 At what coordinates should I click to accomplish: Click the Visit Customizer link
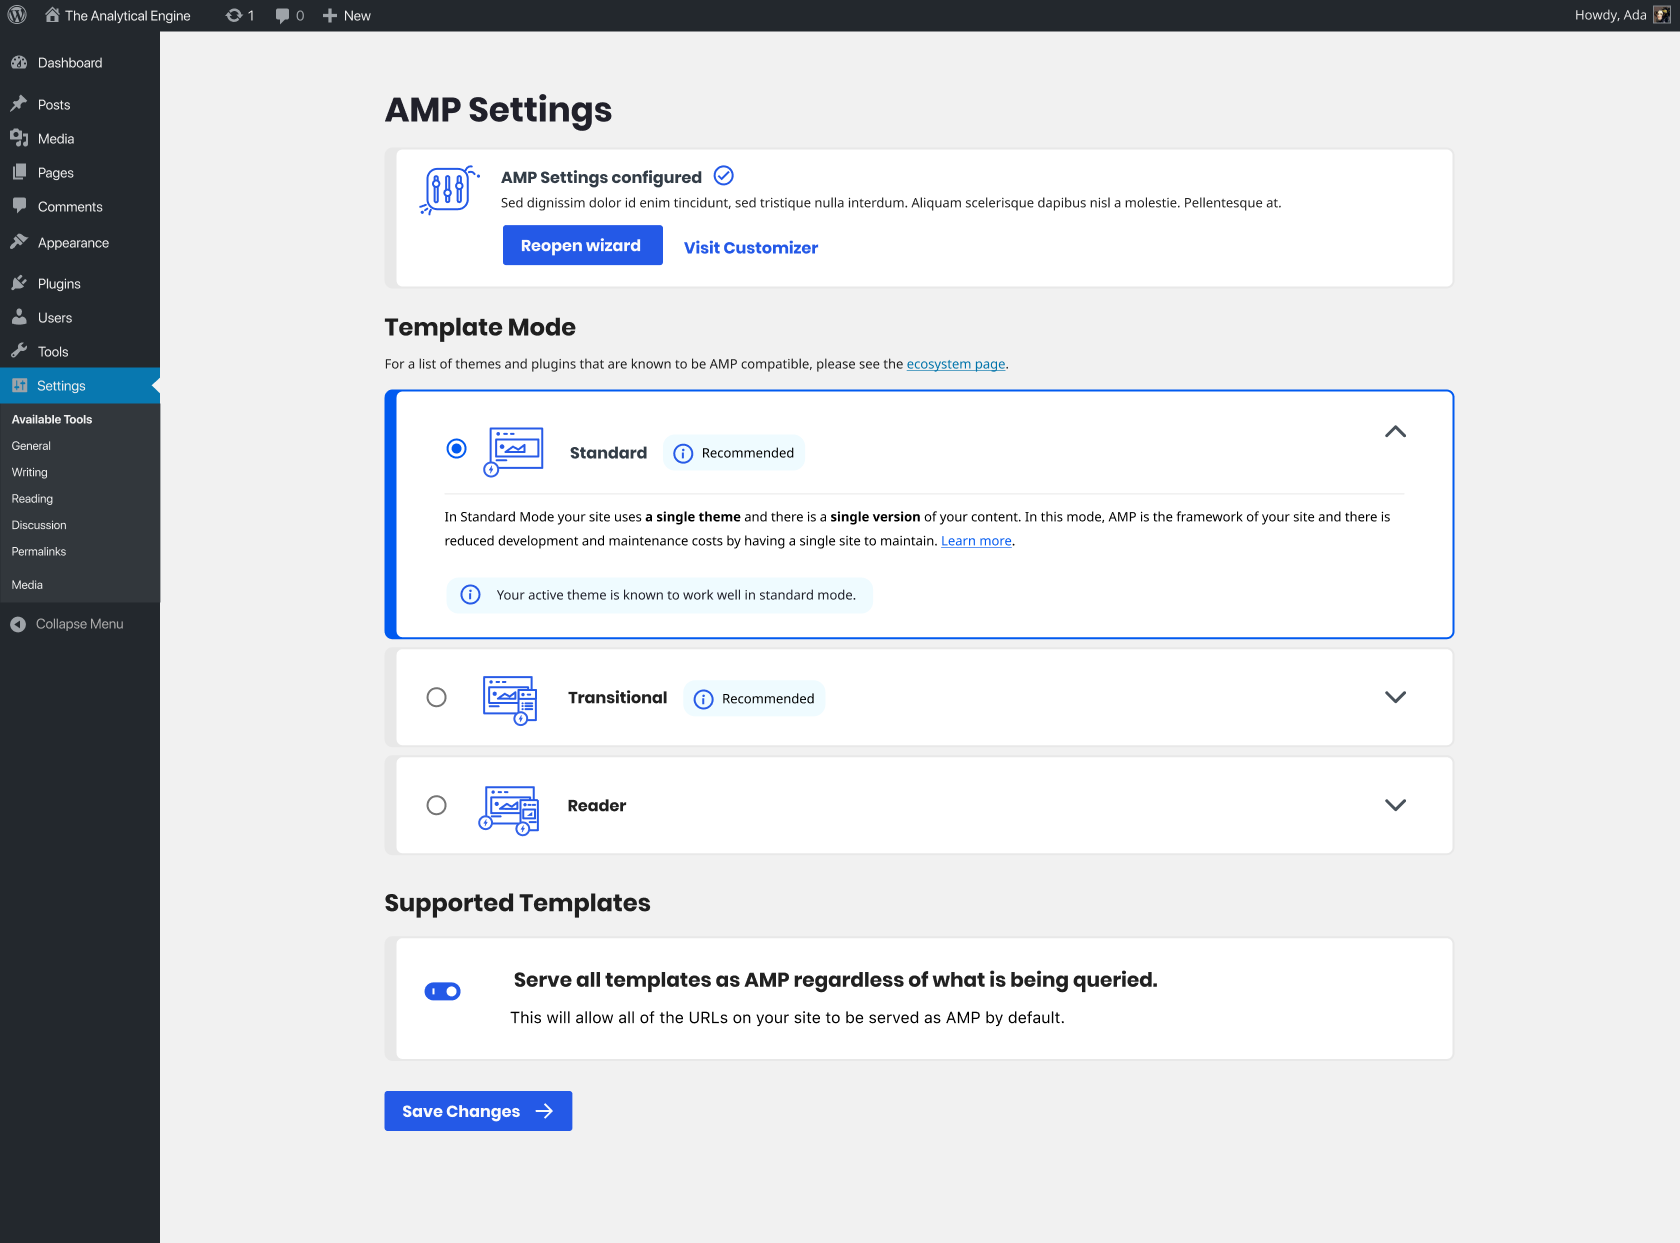pos(750,248)
